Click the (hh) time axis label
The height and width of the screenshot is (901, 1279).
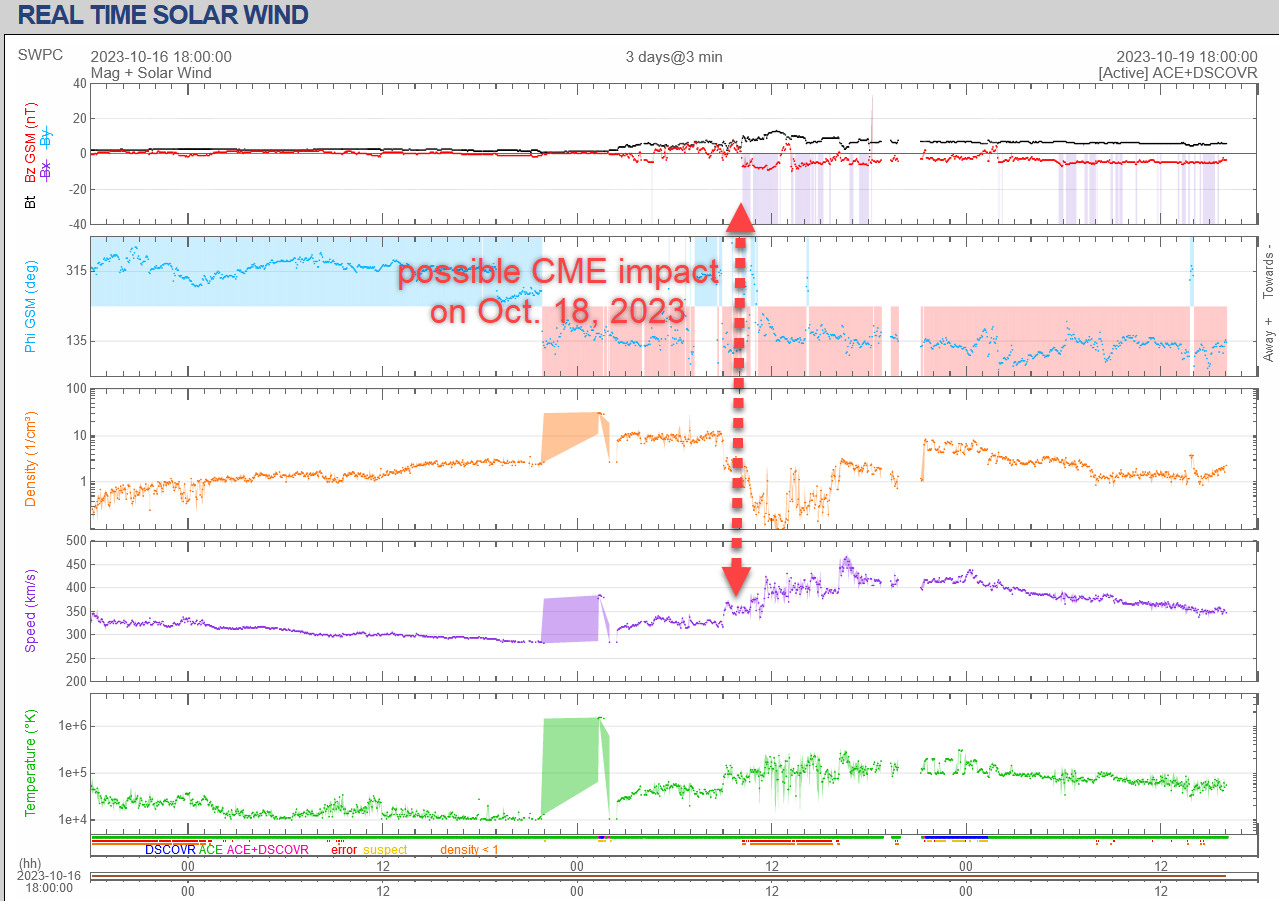pos(31,864)
